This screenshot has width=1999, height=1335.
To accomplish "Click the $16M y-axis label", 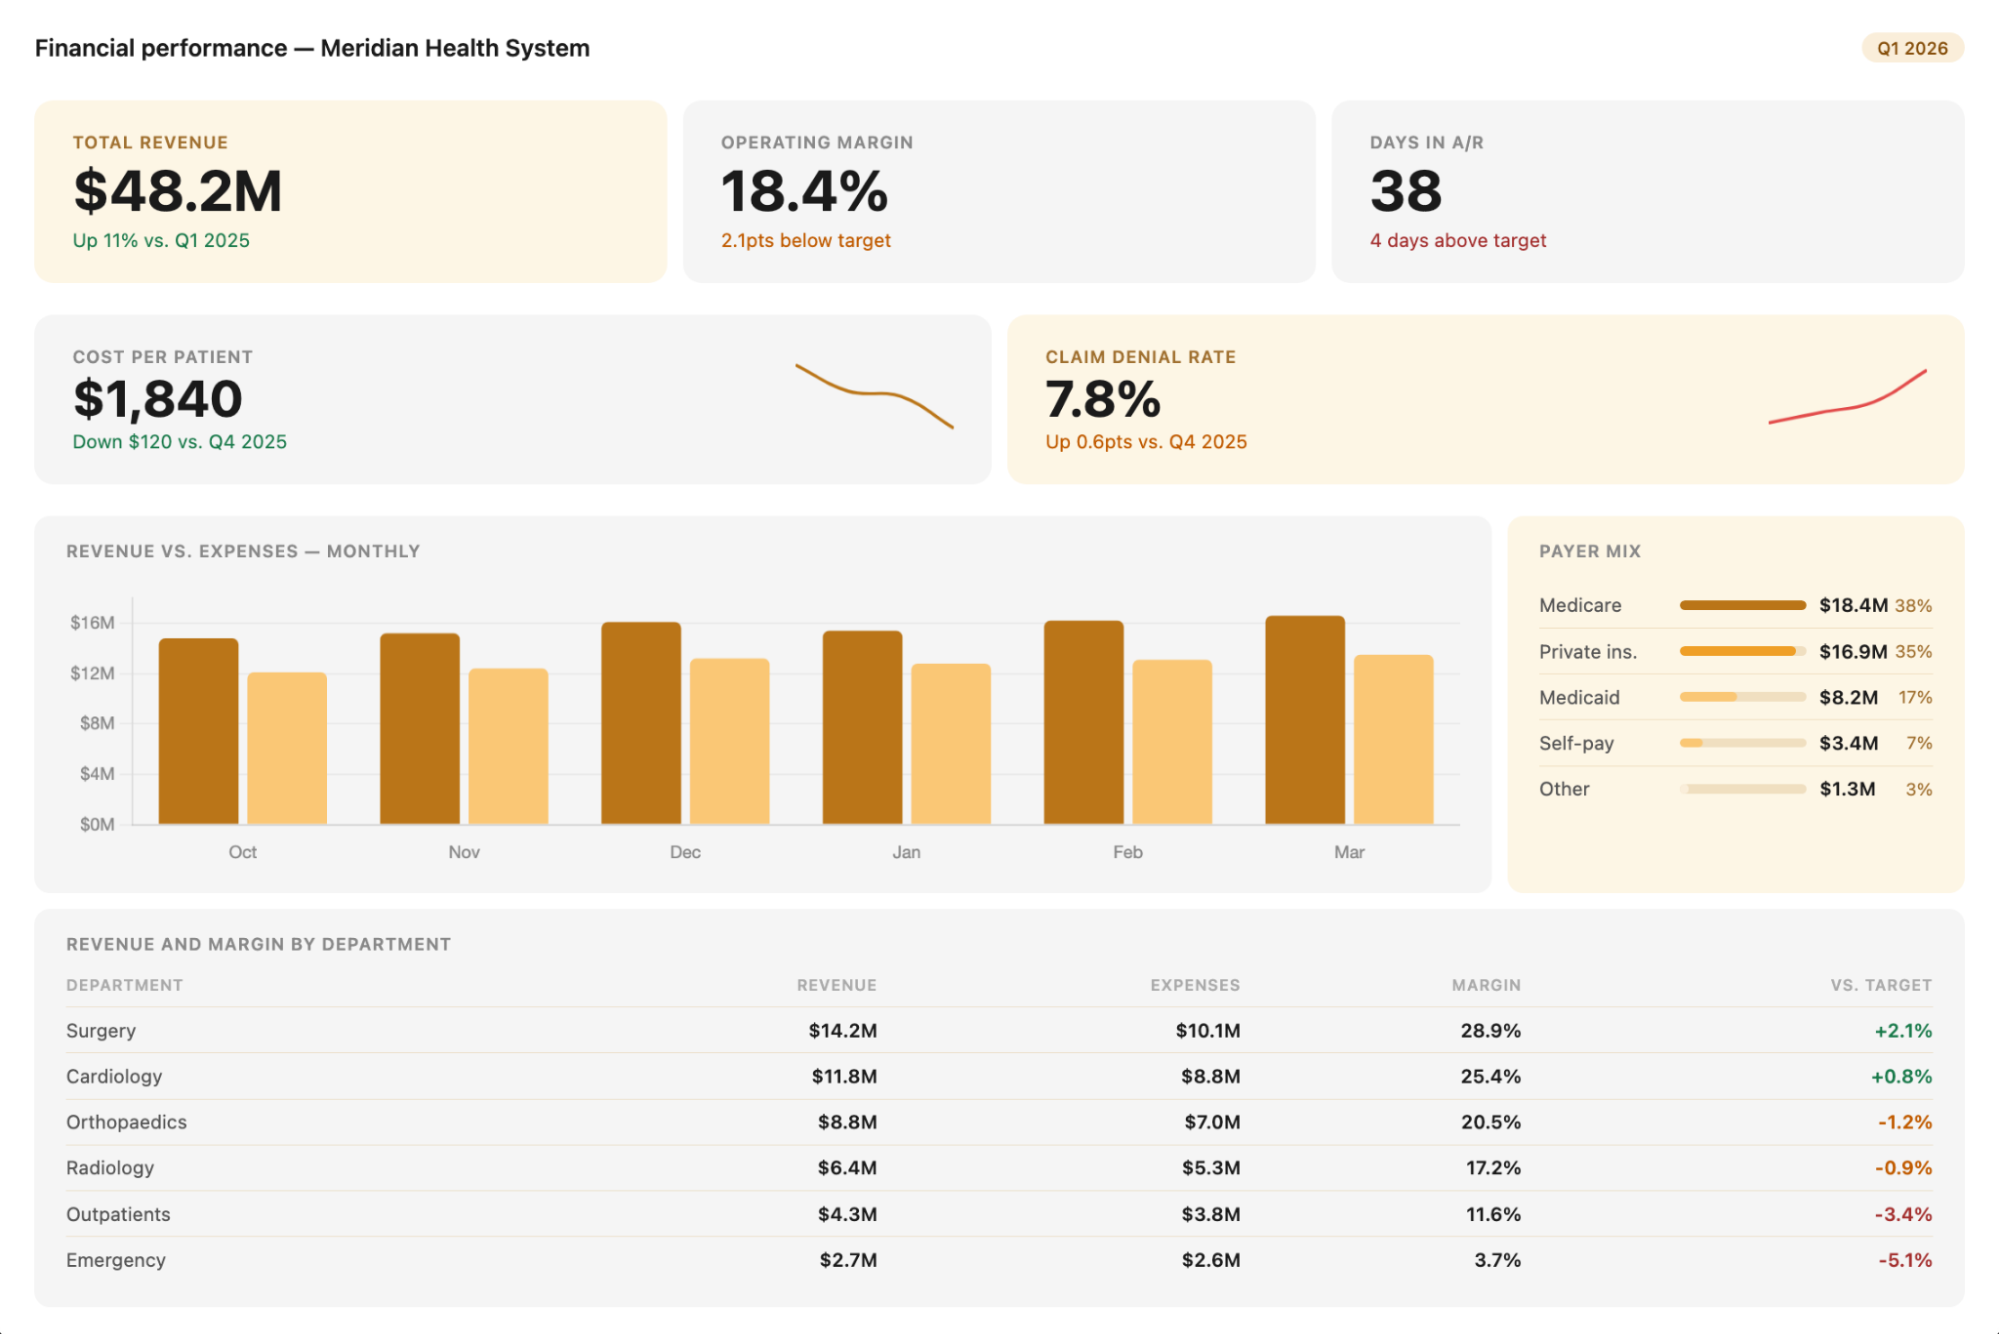I will 92,622.
